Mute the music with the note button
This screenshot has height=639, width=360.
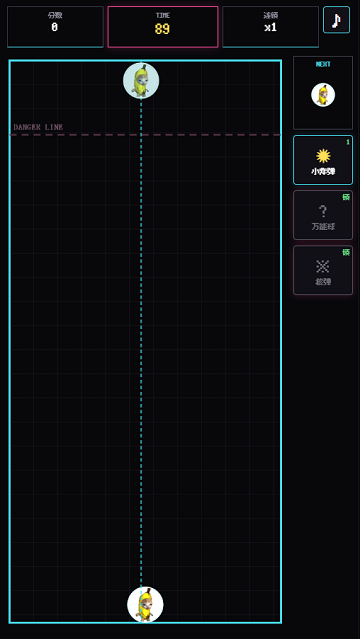pyautogui.click(x=336, y=20)
